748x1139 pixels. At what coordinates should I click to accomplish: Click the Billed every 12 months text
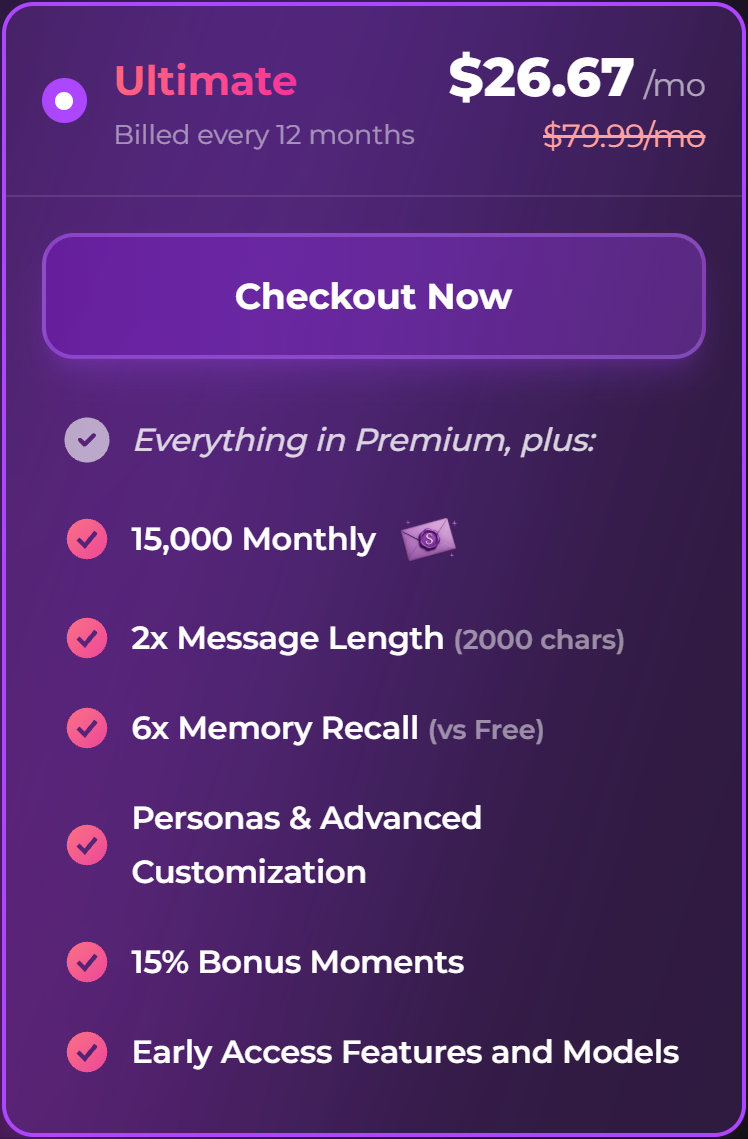[264, 135]
